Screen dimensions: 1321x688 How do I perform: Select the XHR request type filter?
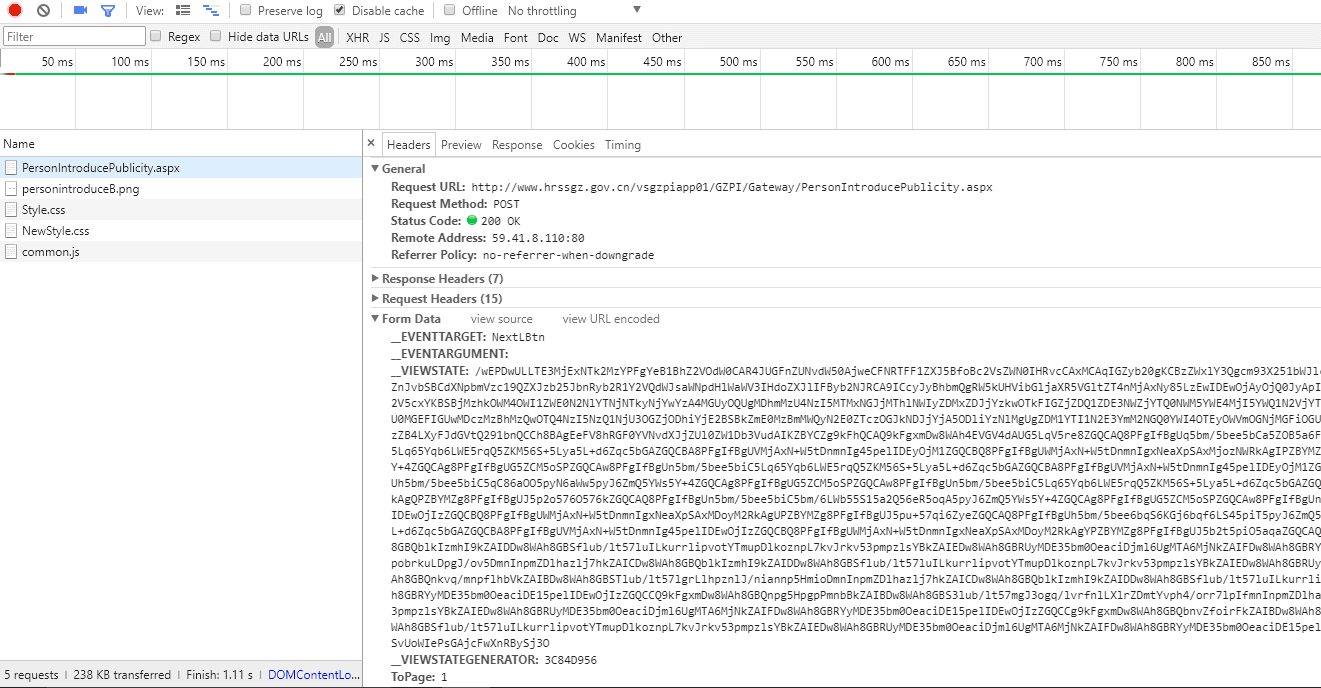[x=357, y=38]
